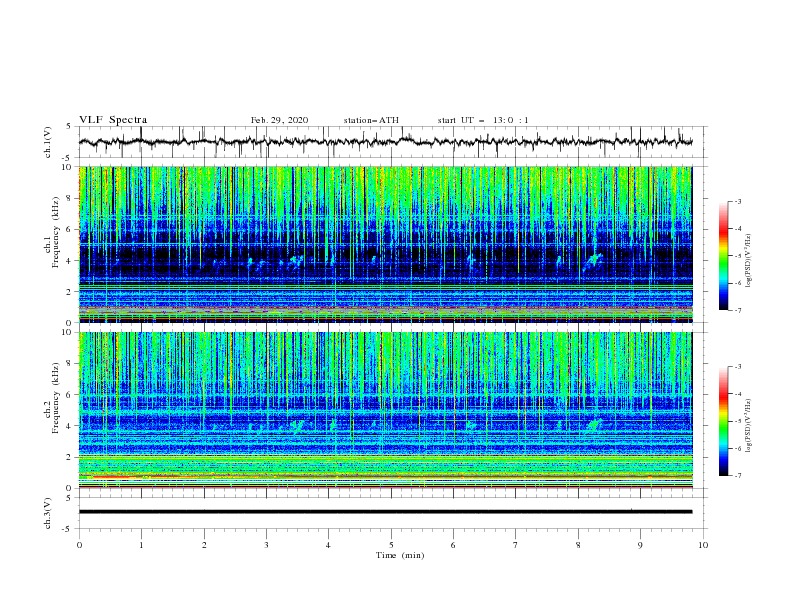Click the time axis tick label "10"
Screen dimensions: 792x612
coord(703,545)
